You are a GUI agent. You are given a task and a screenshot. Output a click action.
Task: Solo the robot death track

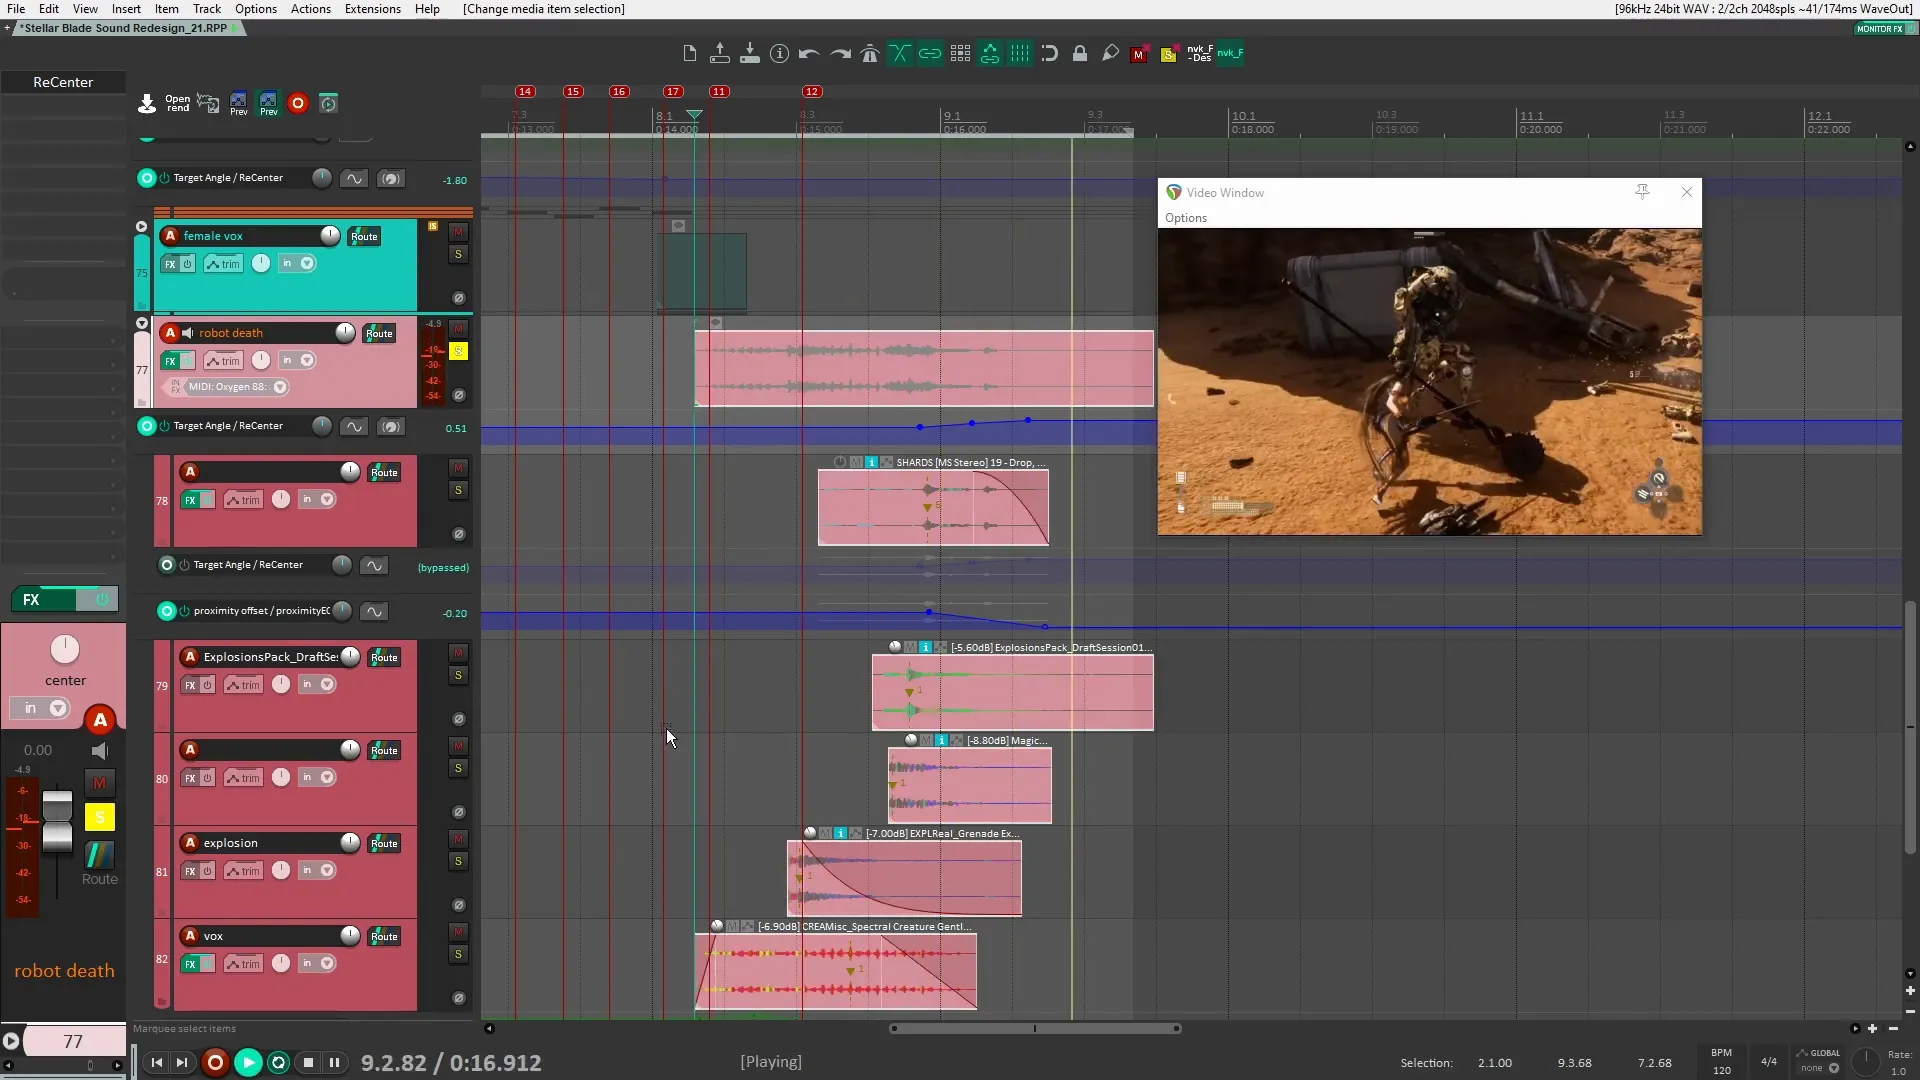click(x=459, y=352)
